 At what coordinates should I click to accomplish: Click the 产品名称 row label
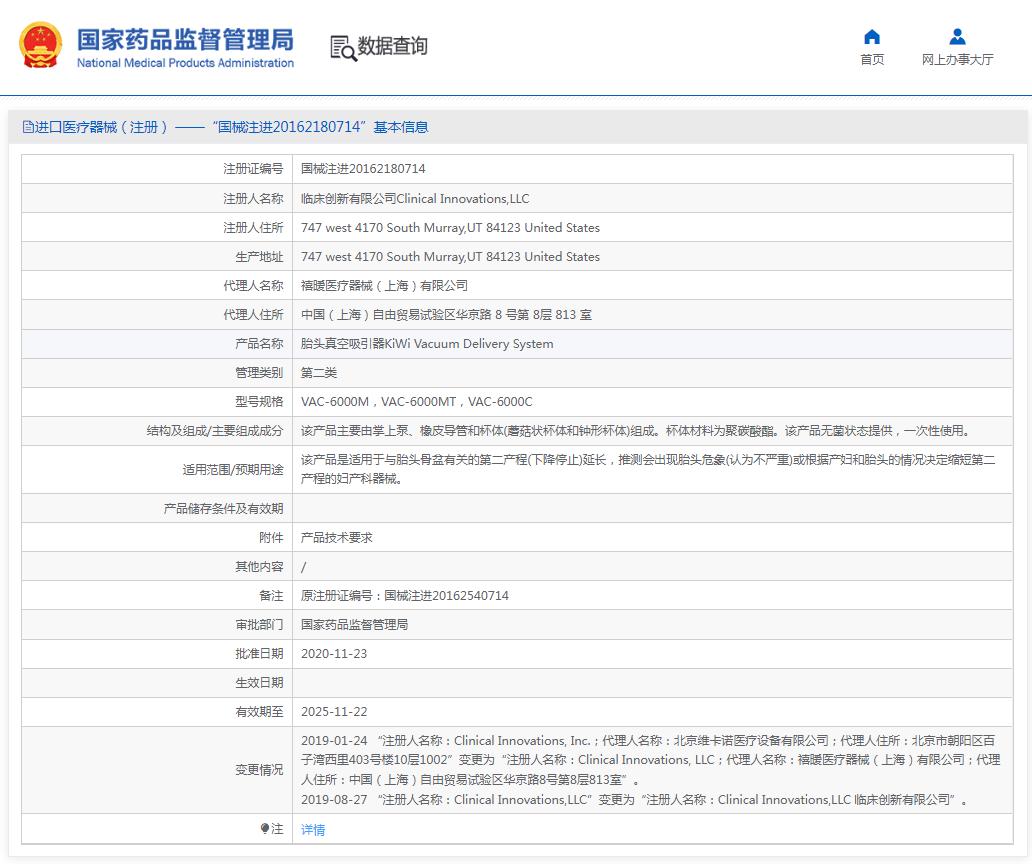259,343
